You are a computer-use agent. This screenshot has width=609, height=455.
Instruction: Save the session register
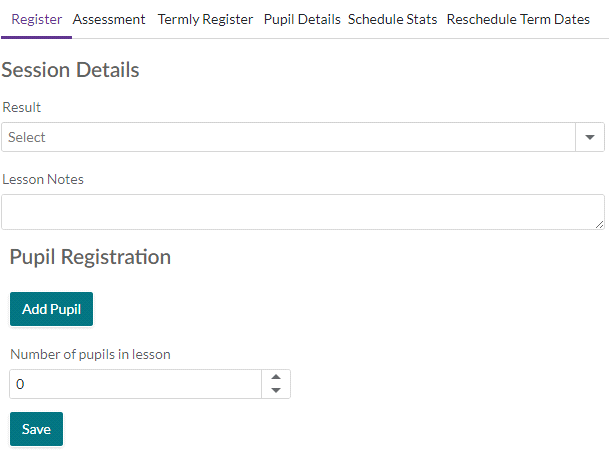click(36, 429)
